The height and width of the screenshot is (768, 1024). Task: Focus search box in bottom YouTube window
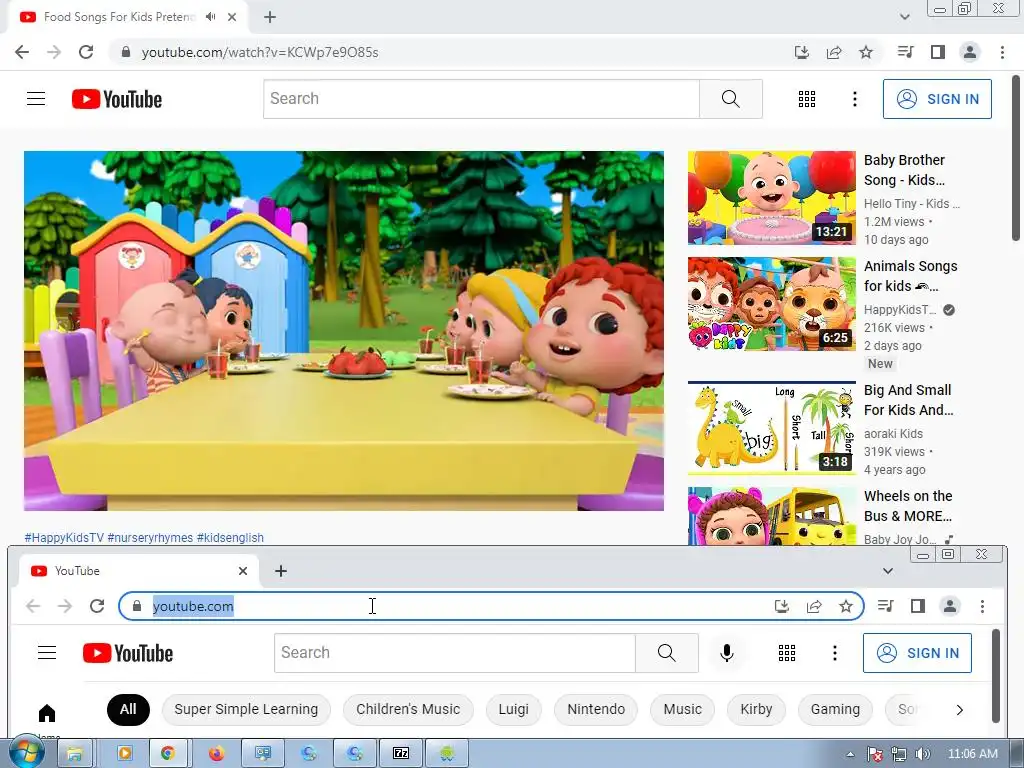click(x=455, y=652)
